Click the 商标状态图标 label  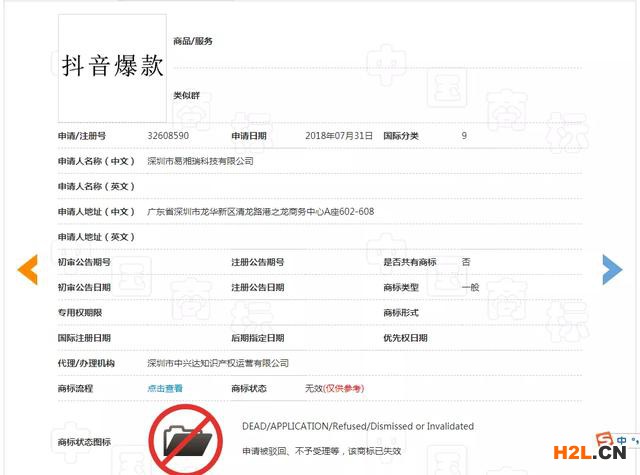click(84, 442)
